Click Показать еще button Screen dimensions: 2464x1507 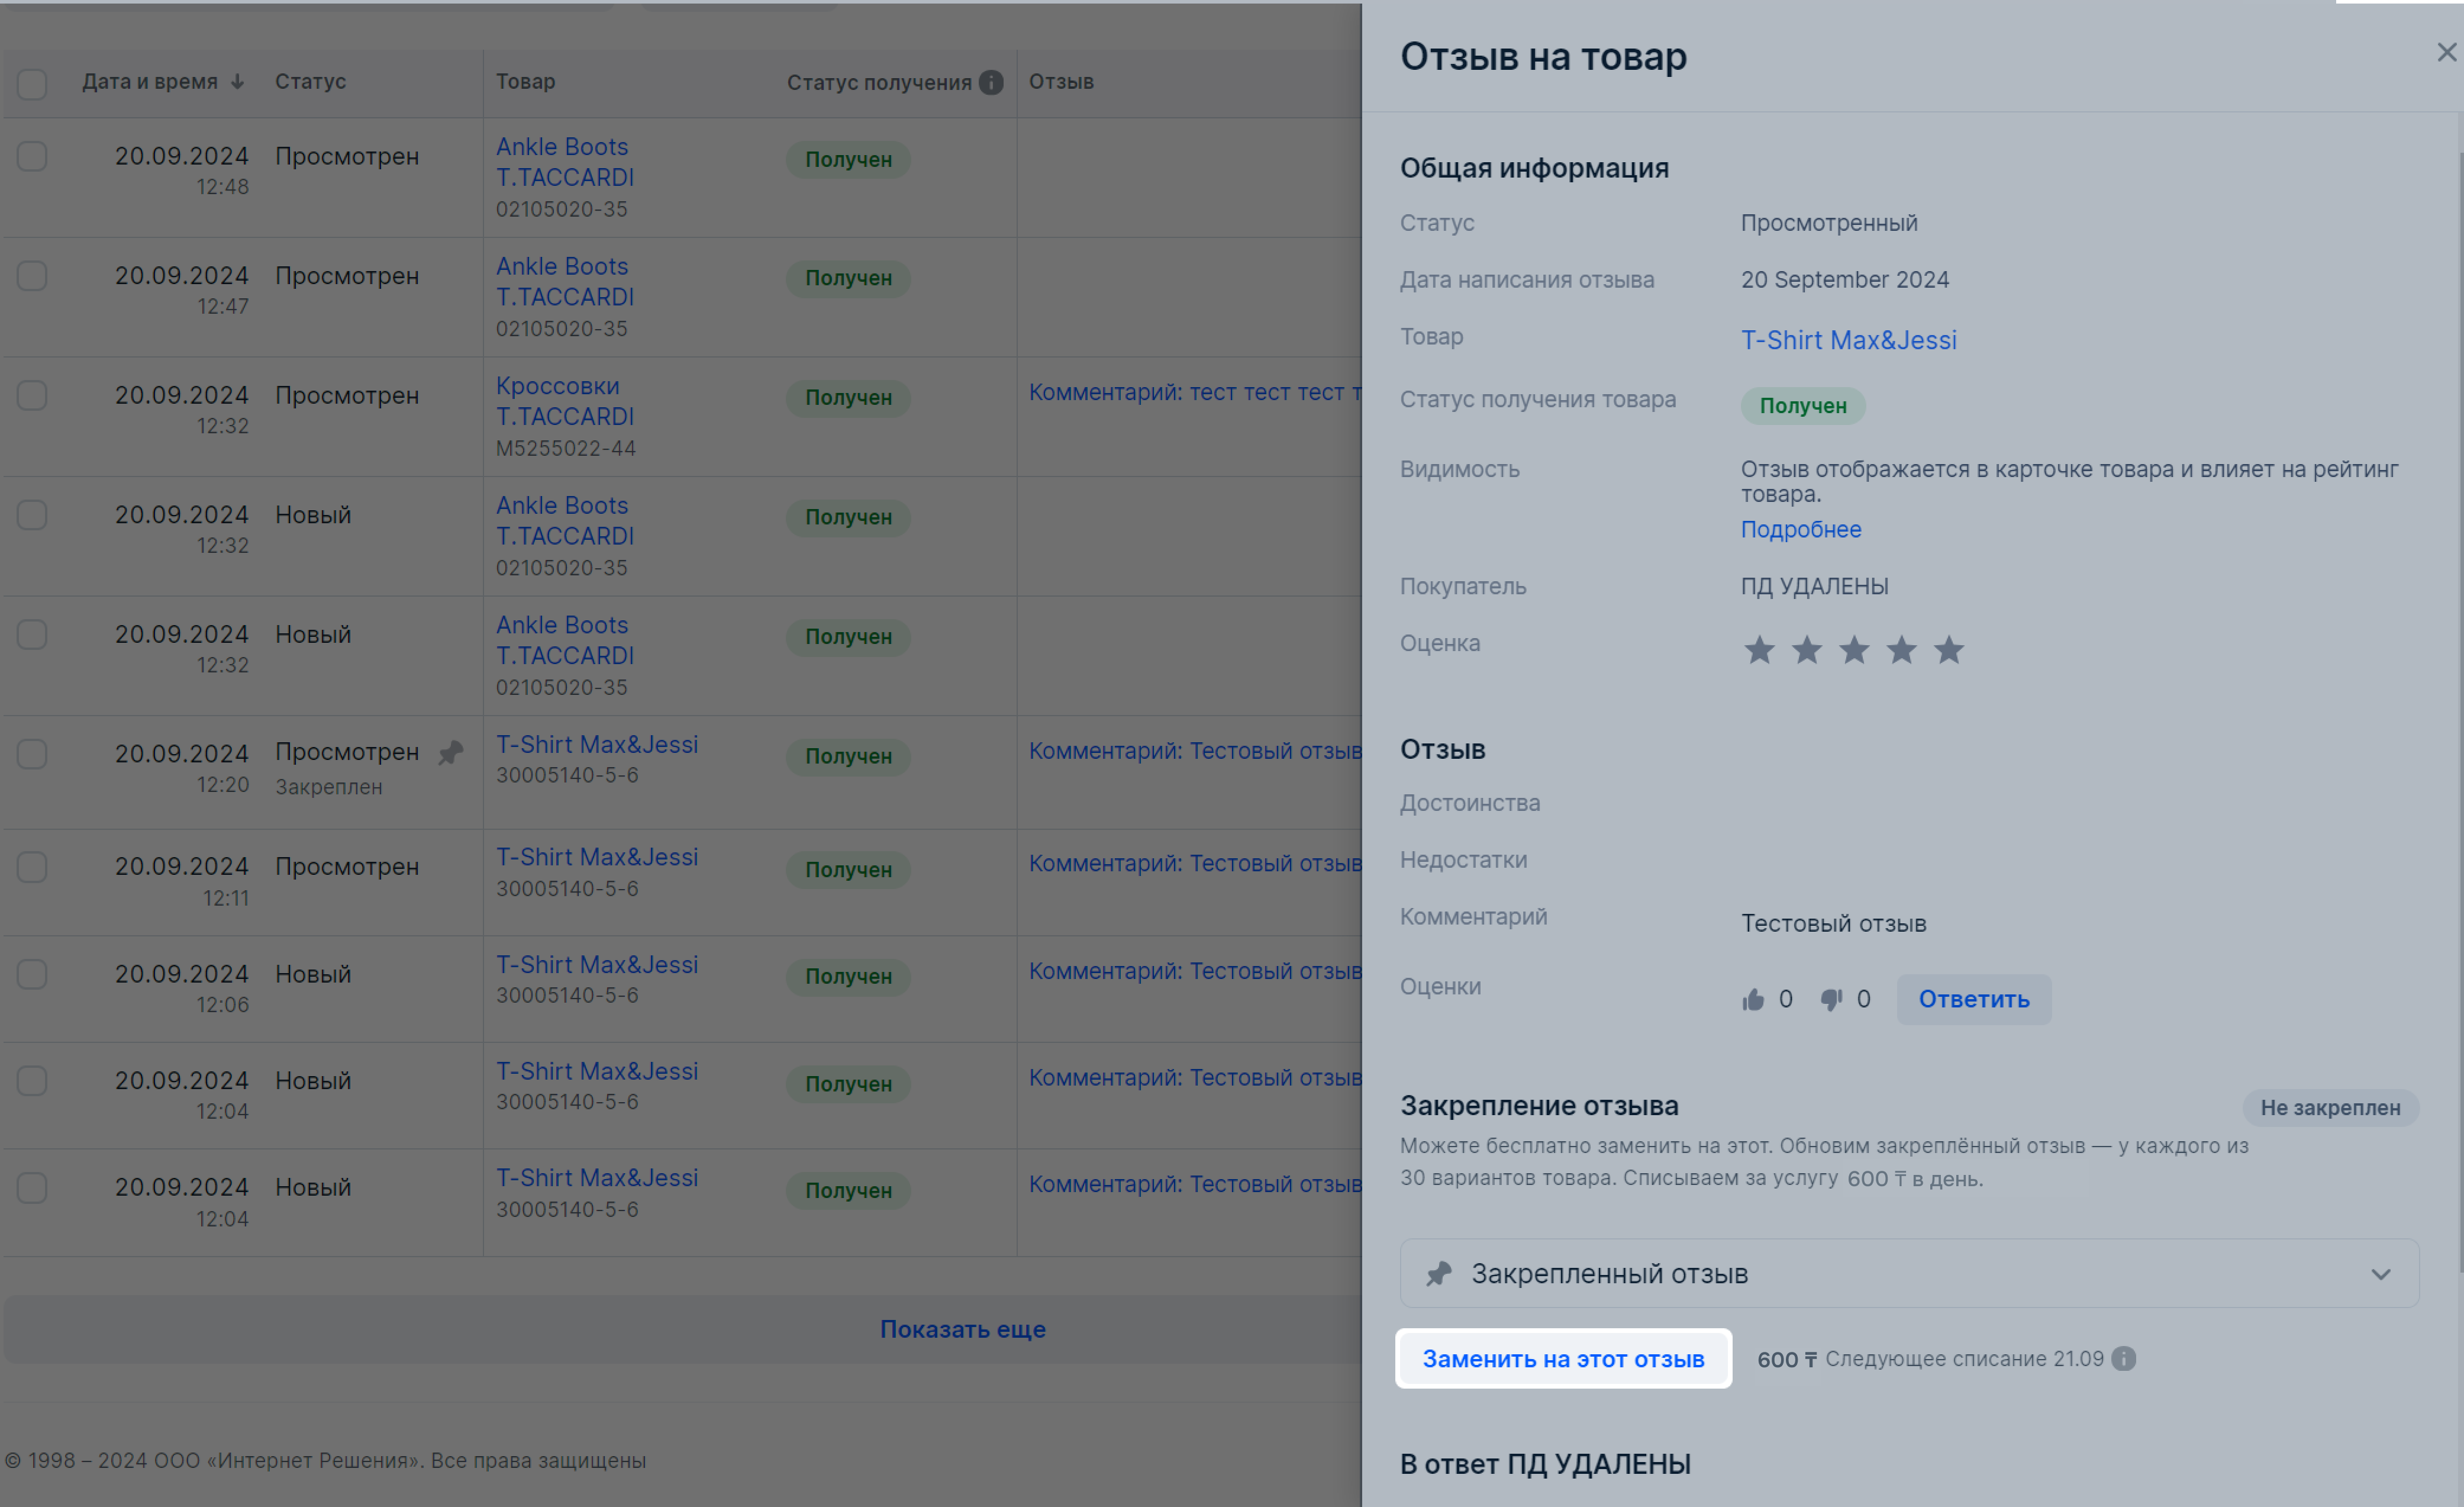[962, 1329]
